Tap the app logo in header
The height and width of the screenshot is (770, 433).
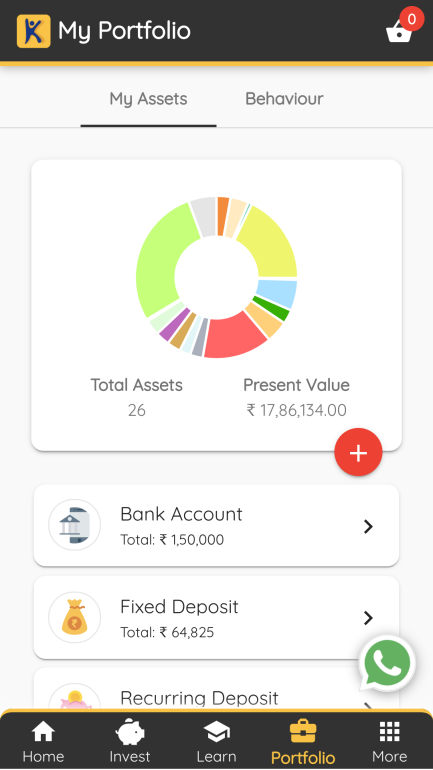click(x=33, y=31)
